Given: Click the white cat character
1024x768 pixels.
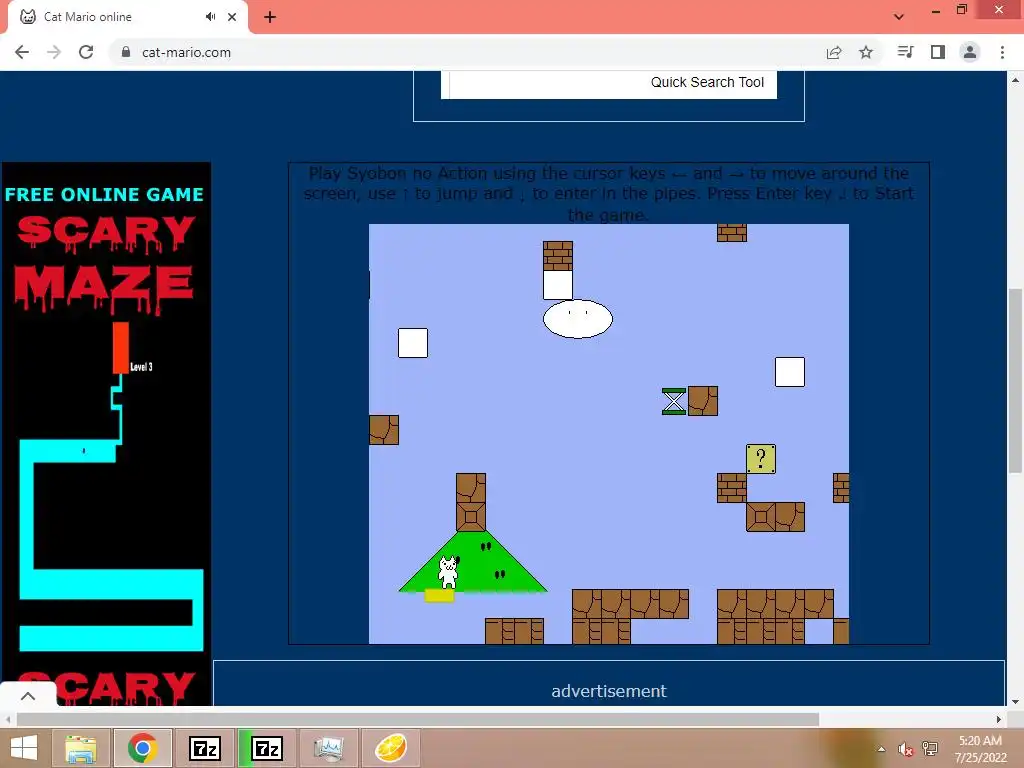Looking at the screenshot, I should [x=448, y=572].
